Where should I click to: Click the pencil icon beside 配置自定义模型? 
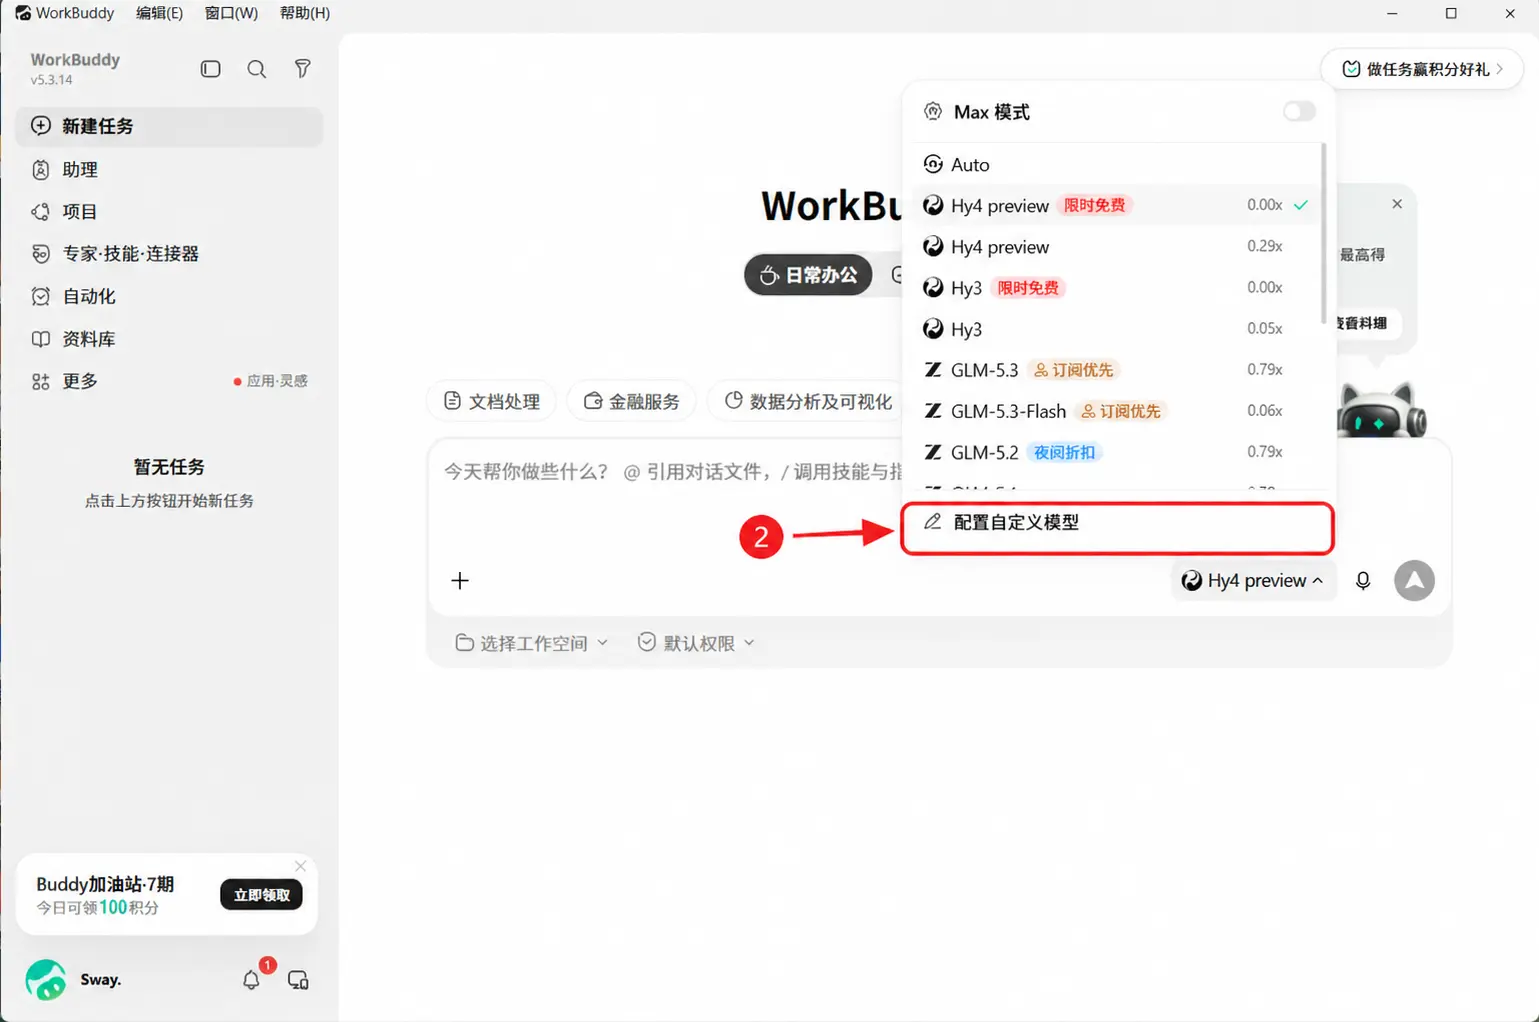(x=932, y=522)
